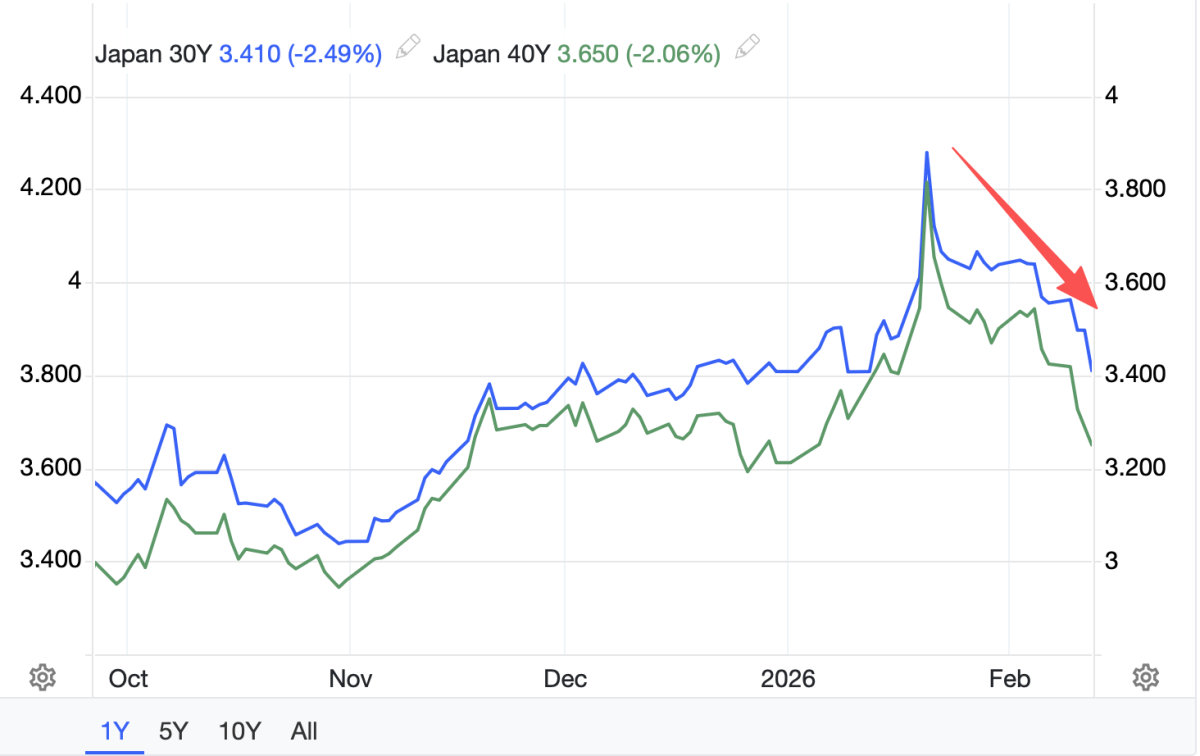
Task: Click the peak of the blue line spike
Action: (x=927, y=153)
